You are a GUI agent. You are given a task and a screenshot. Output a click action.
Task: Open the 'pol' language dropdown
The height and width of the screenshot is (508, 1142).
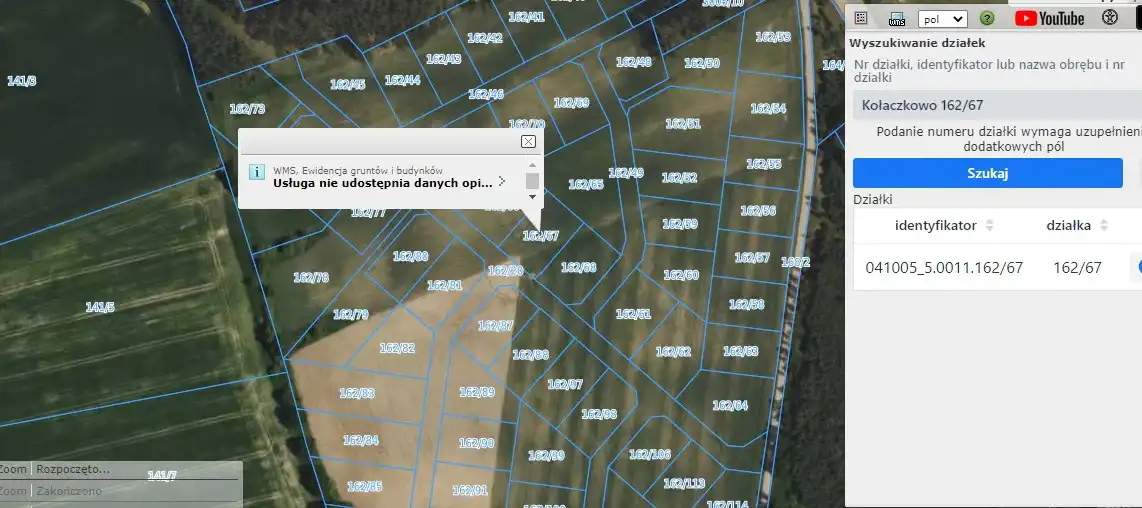click(941, 19)
